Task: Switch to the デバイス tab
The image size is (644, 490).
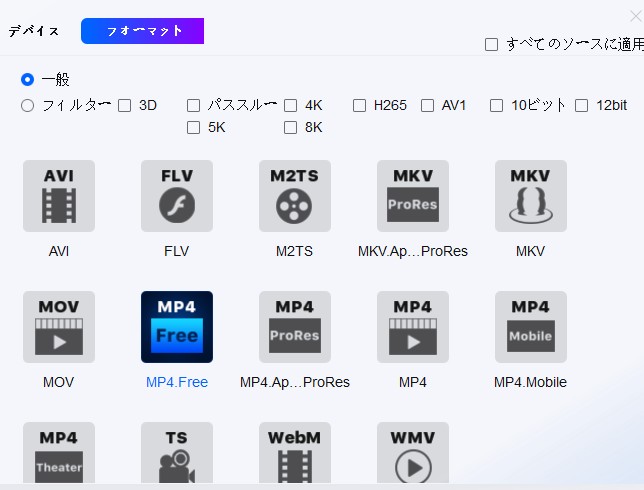Action: (34, 31)
